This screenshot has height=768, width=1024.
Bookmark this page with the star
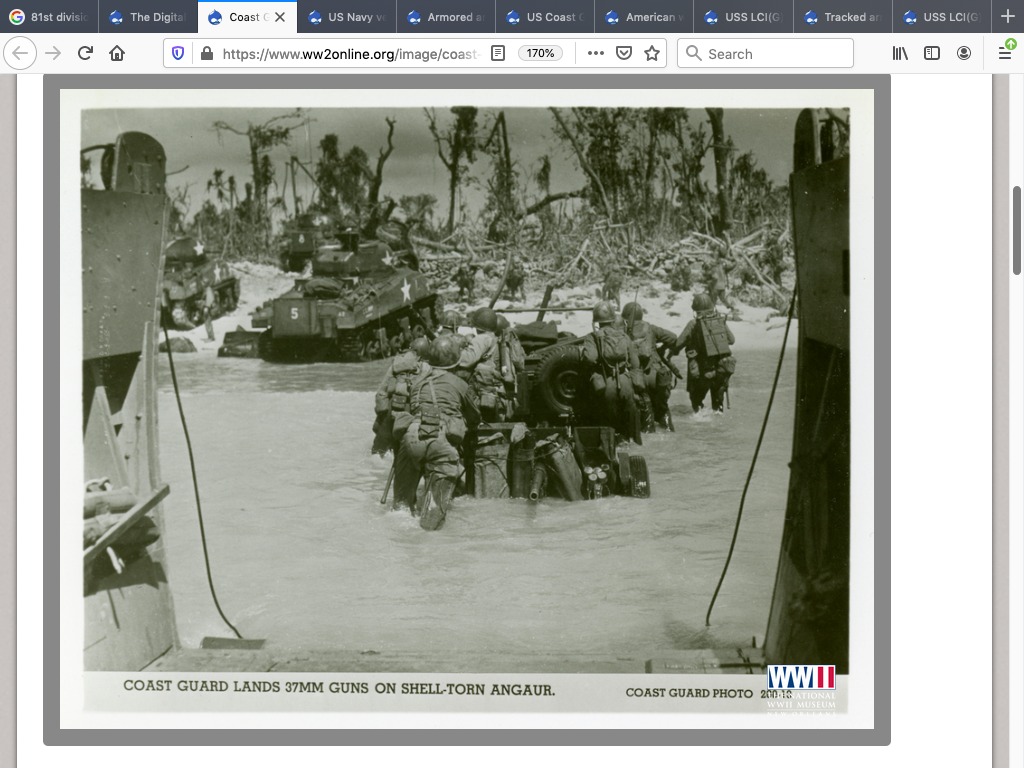(x=652, y=54)
